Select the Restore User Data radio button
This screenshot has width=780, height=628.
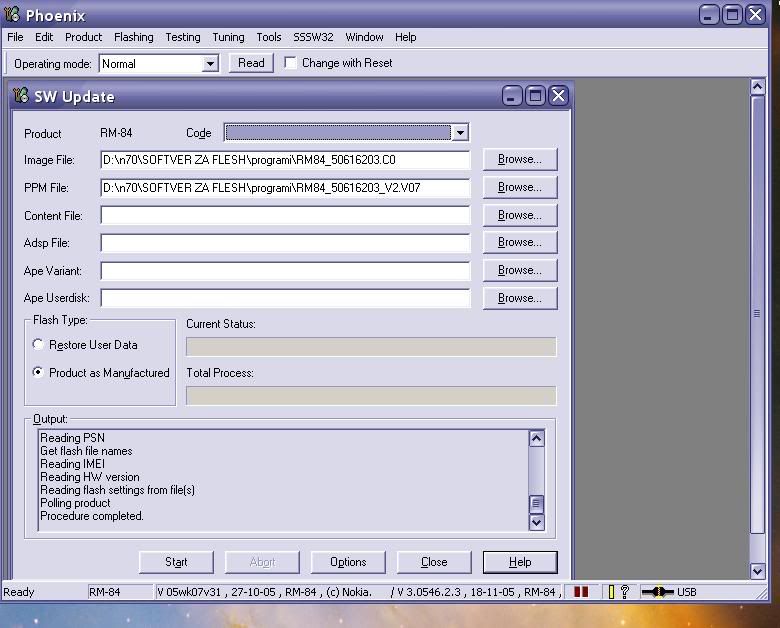coord(39,345)
